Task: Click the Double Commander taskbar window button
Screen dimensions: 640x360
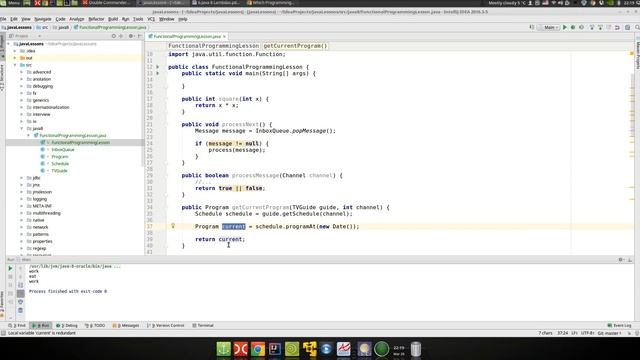Action: pos(106,3)
